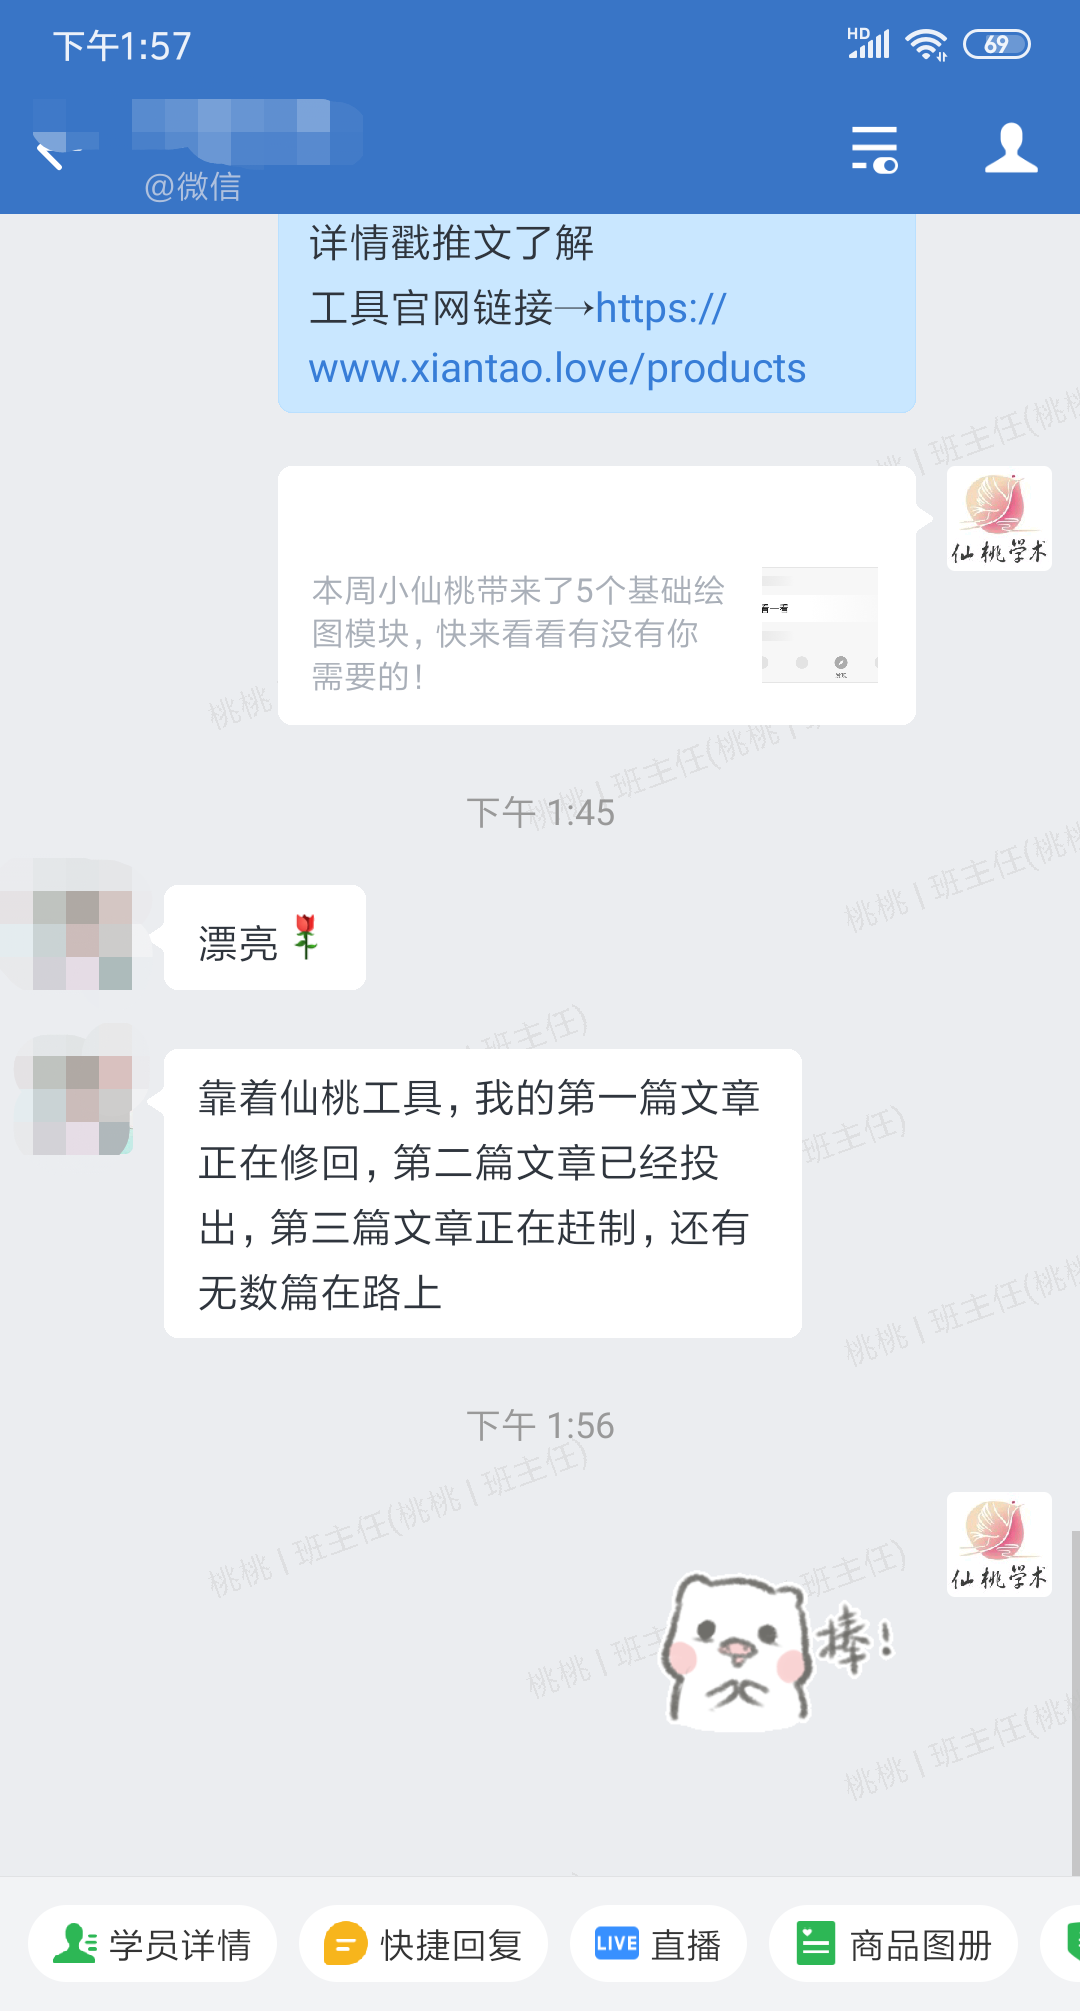Screen dimensions: 1080x2011
Task: Select the 直播 live option
Action: click(658, 1944)
